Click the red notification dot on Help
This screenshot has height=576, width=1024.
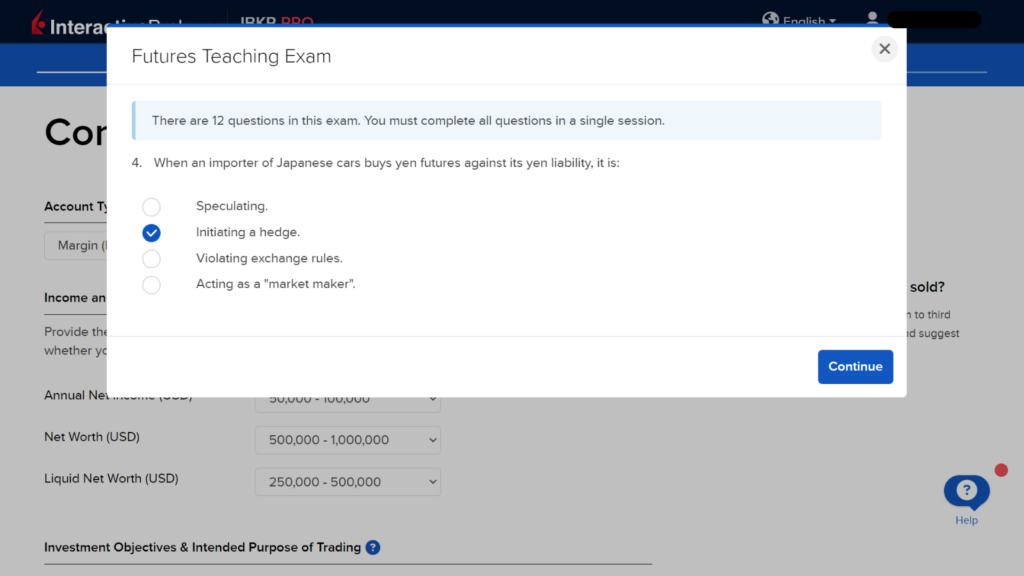pos(1001,468)
